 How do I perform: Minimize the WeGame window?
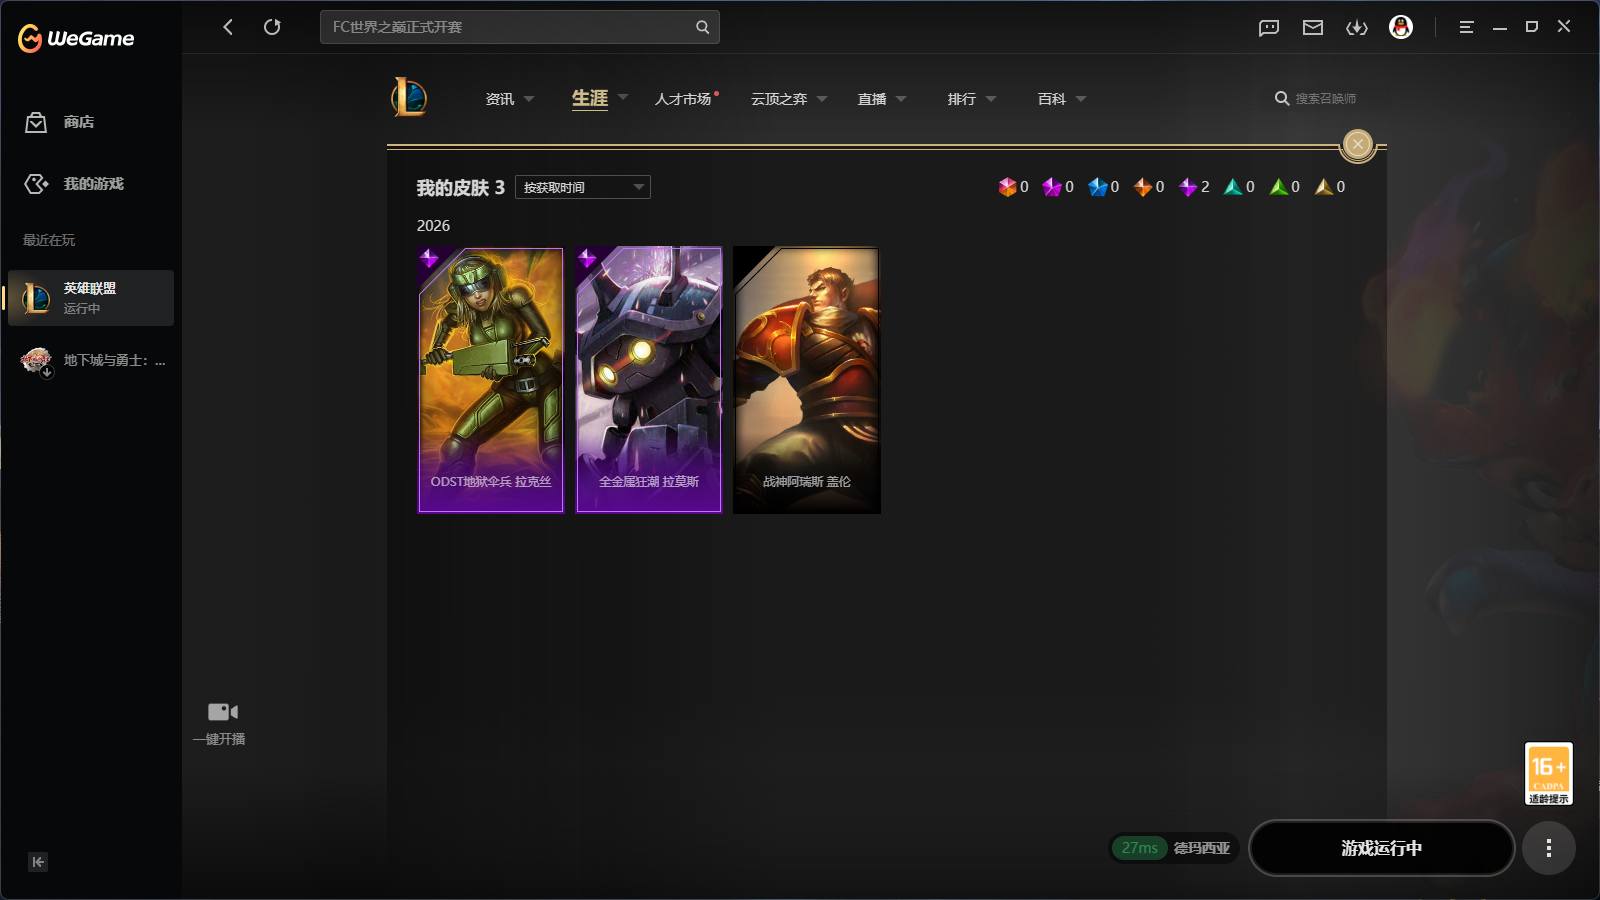1500,27
